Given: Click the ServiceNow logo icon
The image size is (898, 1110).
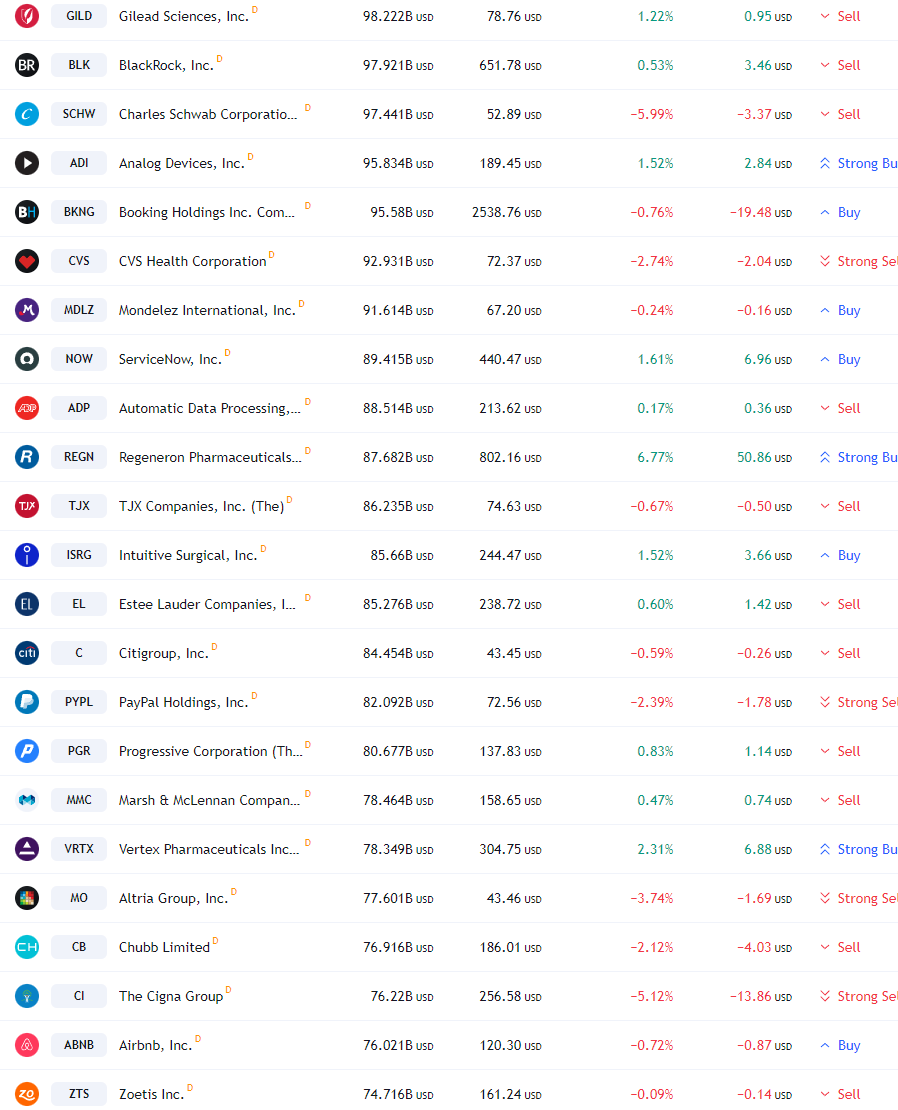Looking at the screenshot, I should click(27, 359).
